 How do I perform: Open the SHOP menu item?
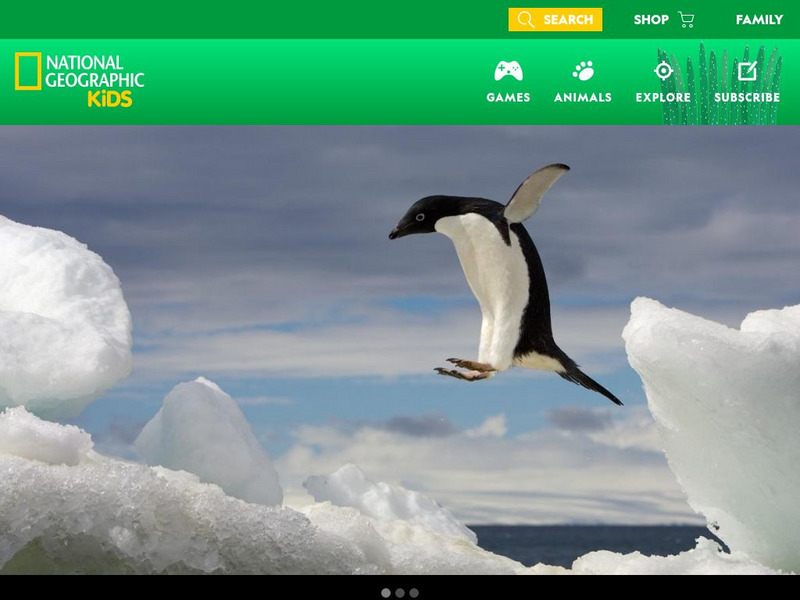click(x=651, y=17)
